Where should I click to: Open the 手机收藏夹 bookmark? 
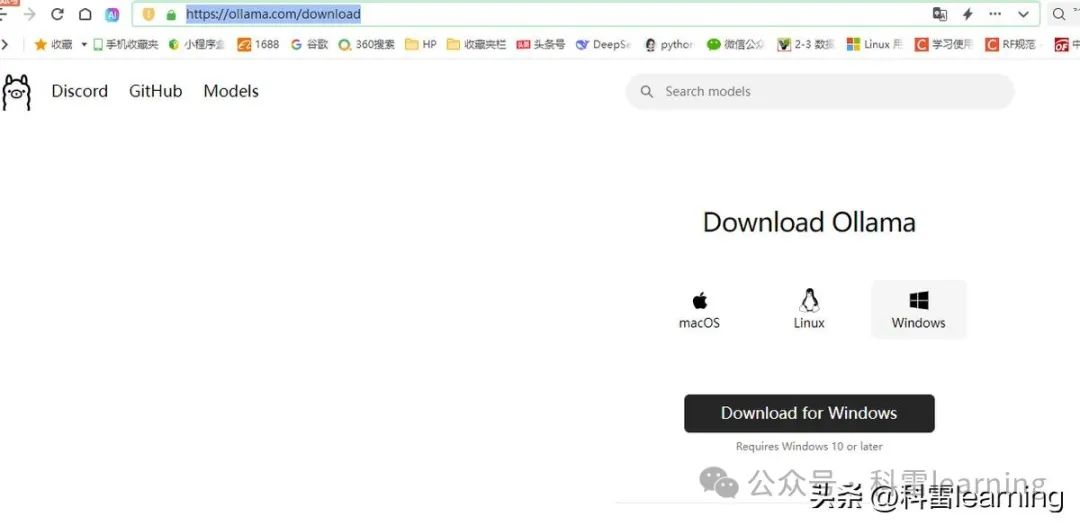(125, 44)
